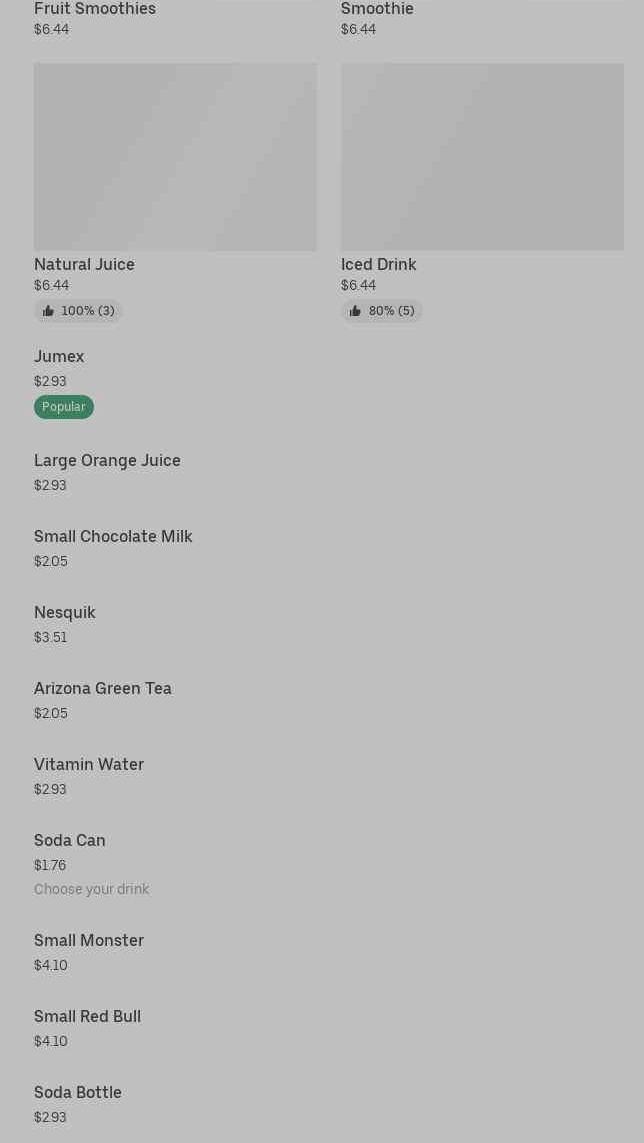Click the Fruit Smoothies item title
This screenshot has width=644, height=1143.
95,9
